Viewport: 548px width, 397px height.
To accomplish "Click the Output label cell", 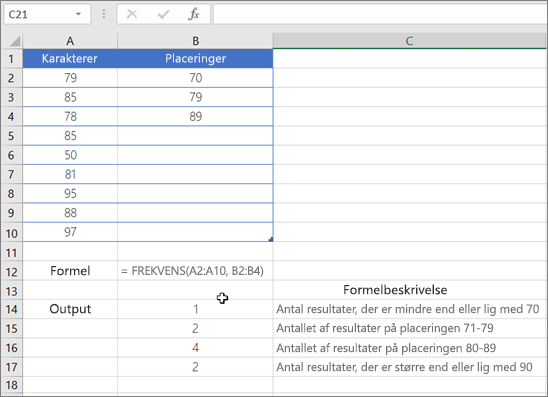I will click(x=70, y=309).
